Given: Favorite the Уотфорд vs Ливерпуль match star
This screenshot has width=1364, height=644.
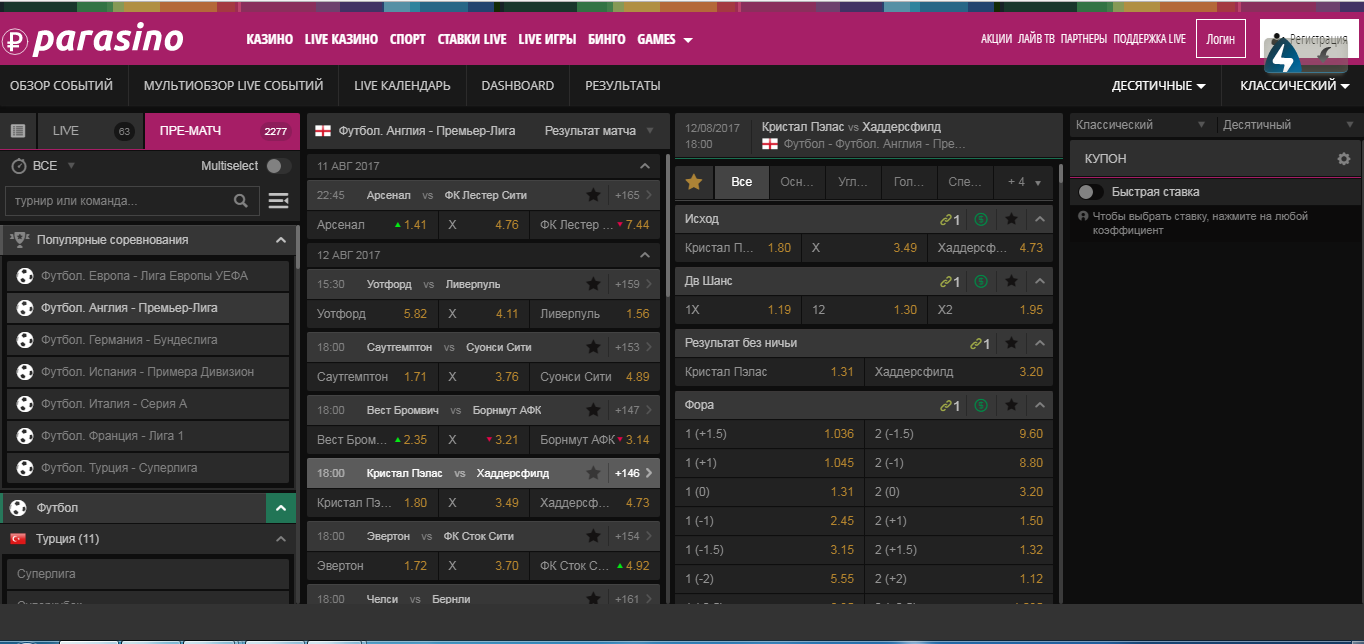Looking at the screenshot, I should [593, 284].
